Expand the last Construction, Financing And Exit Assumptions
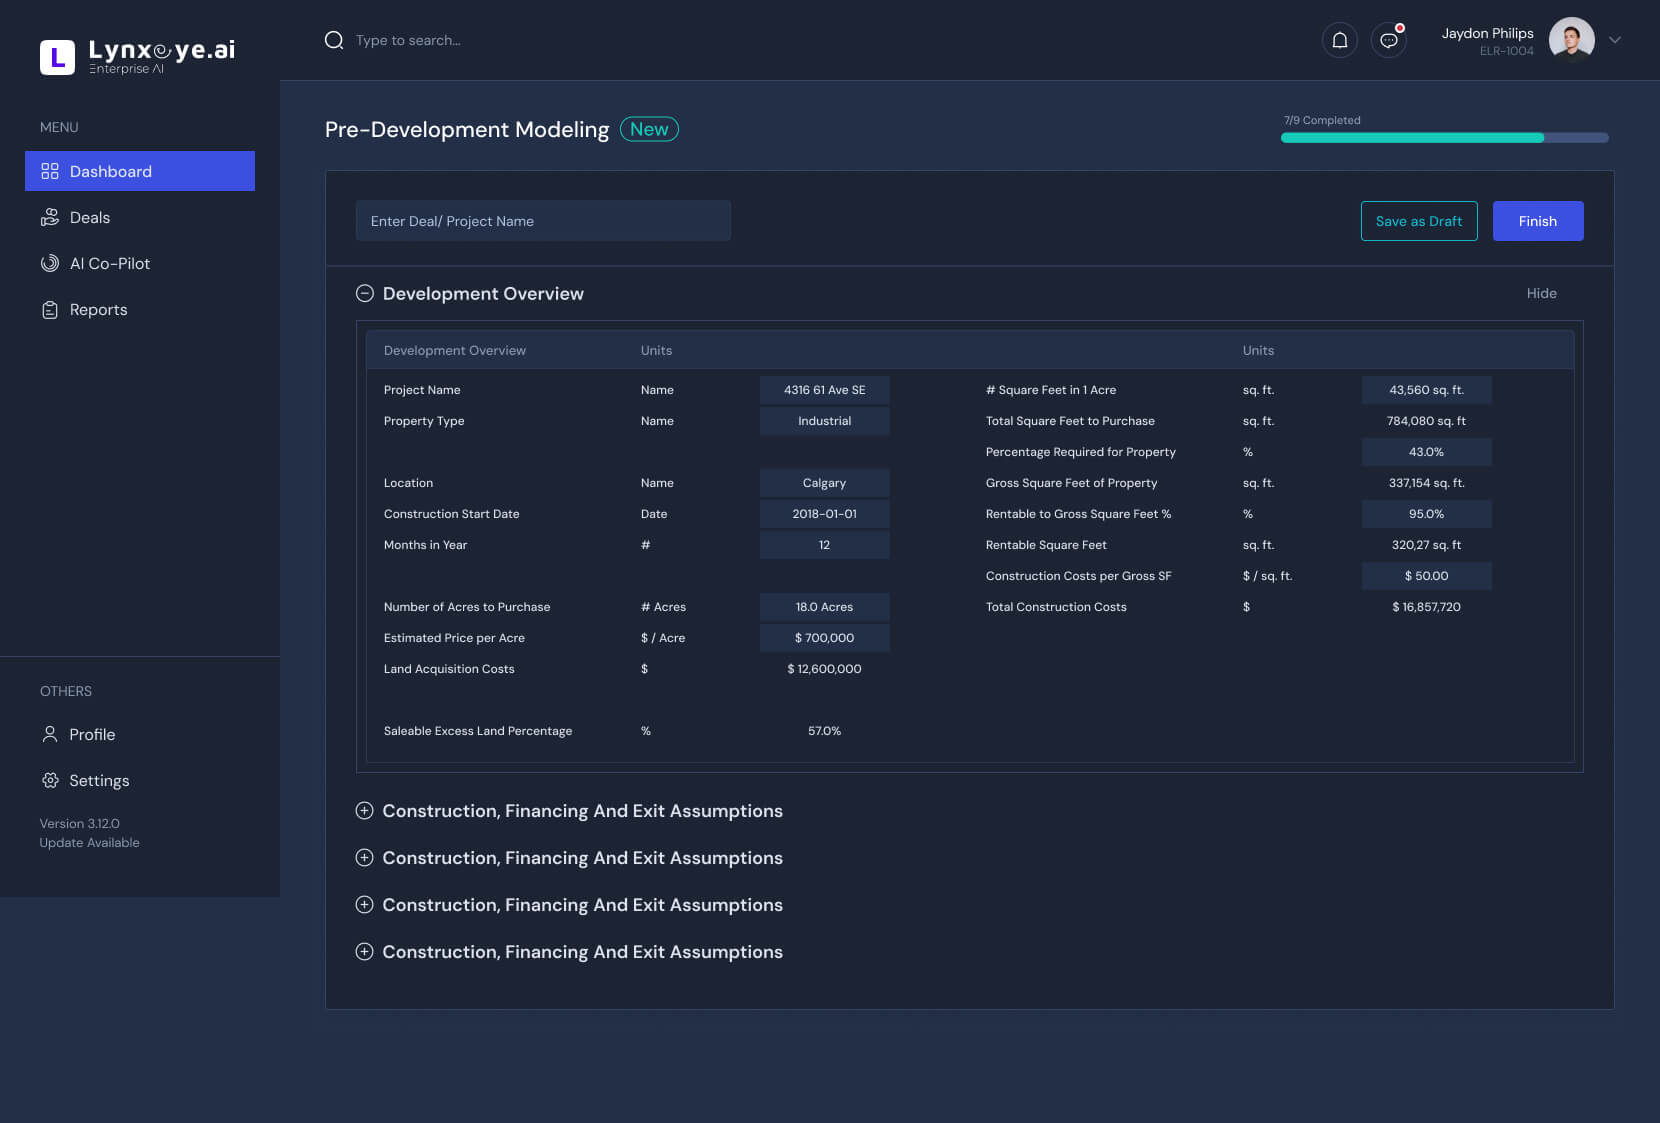1660x1123 pixels. click(365, 952)
